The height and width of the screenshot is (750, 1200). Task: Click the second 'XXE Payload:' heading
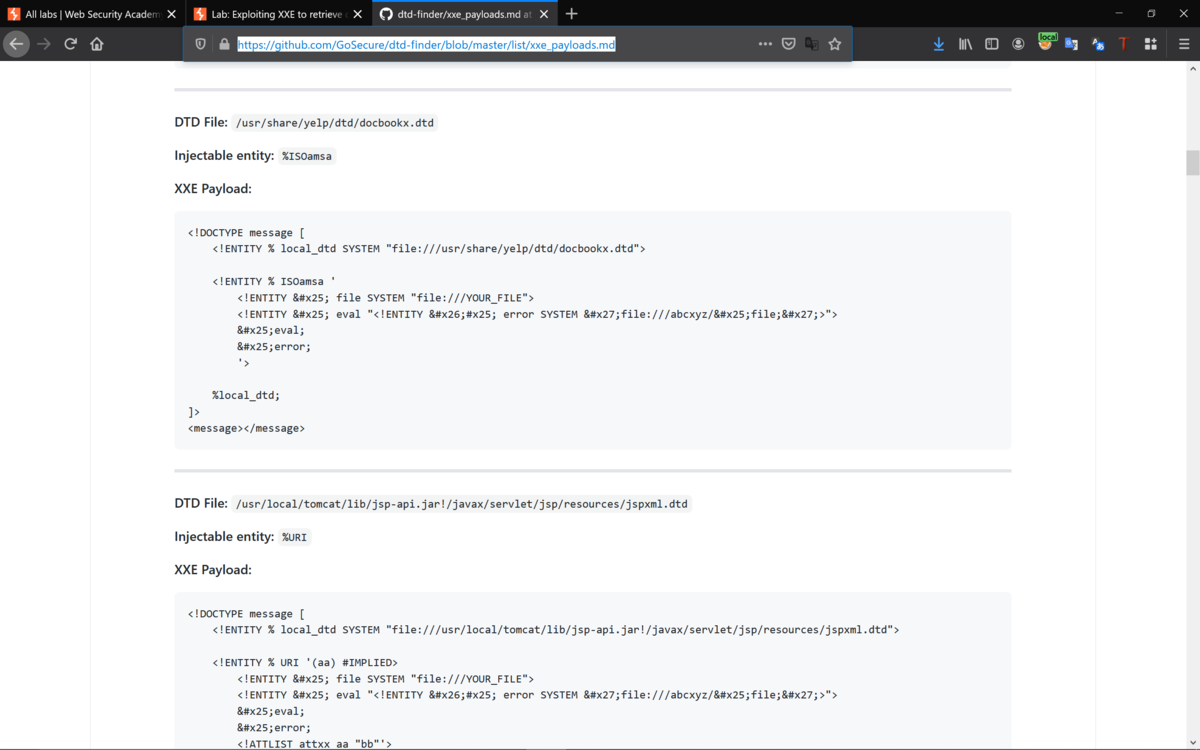click(x=213, y=570)
